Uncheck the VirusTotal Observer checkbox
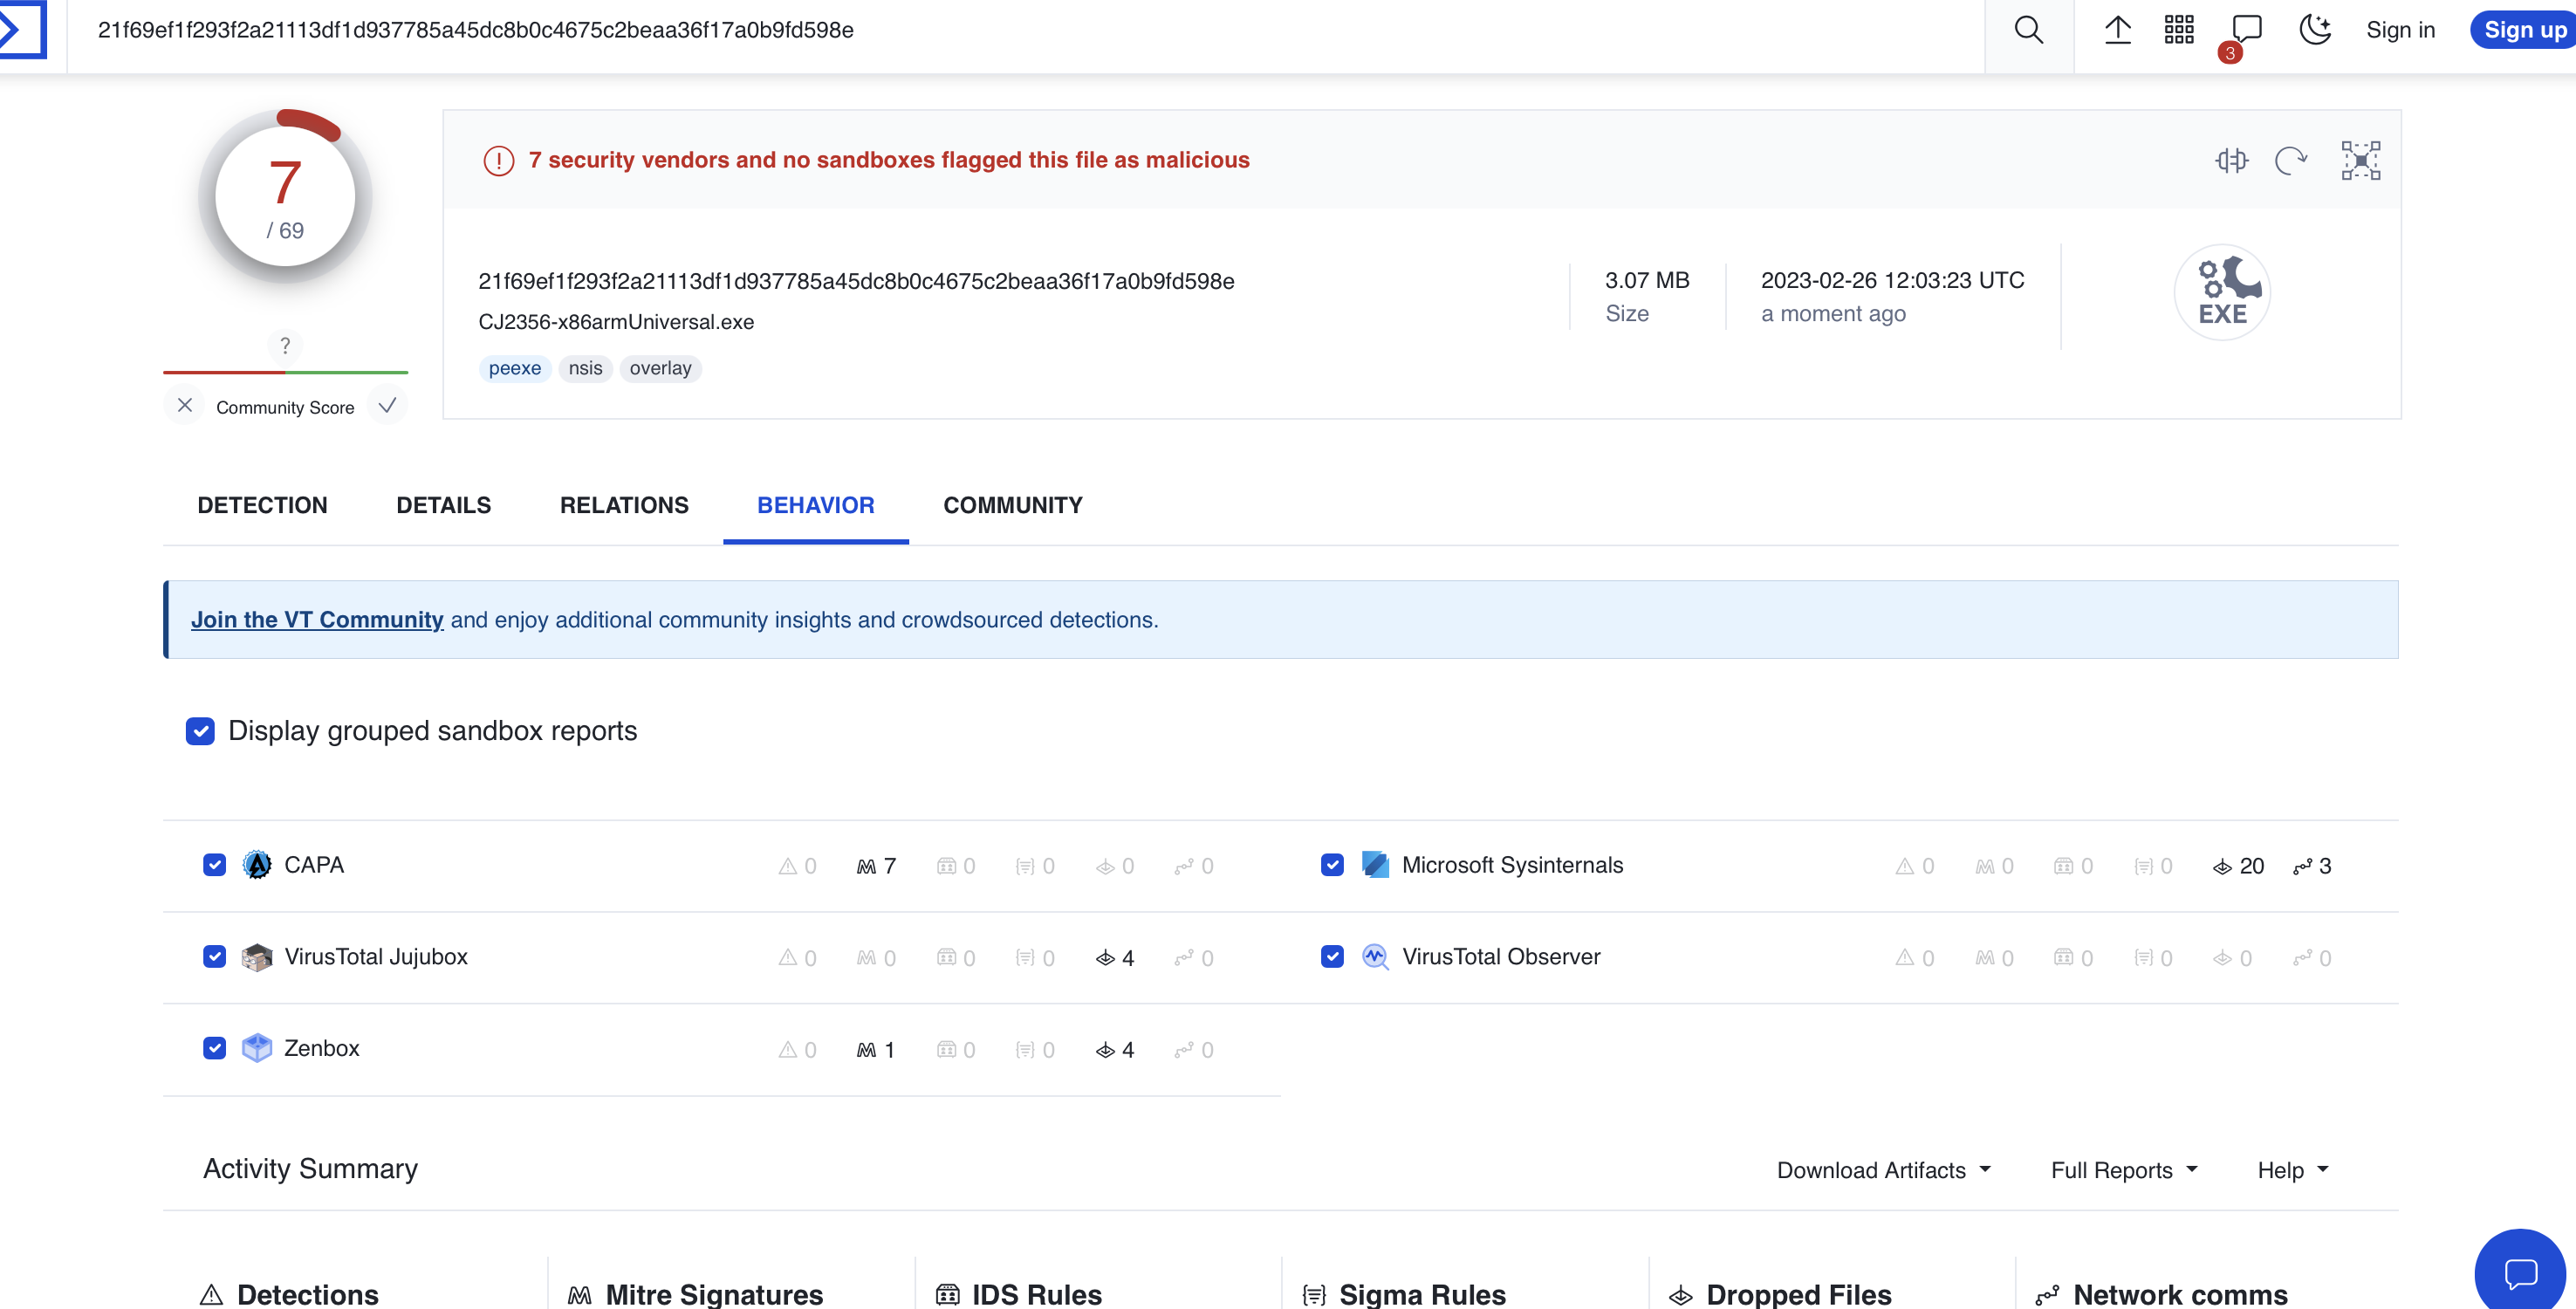 coord(1332,957)
